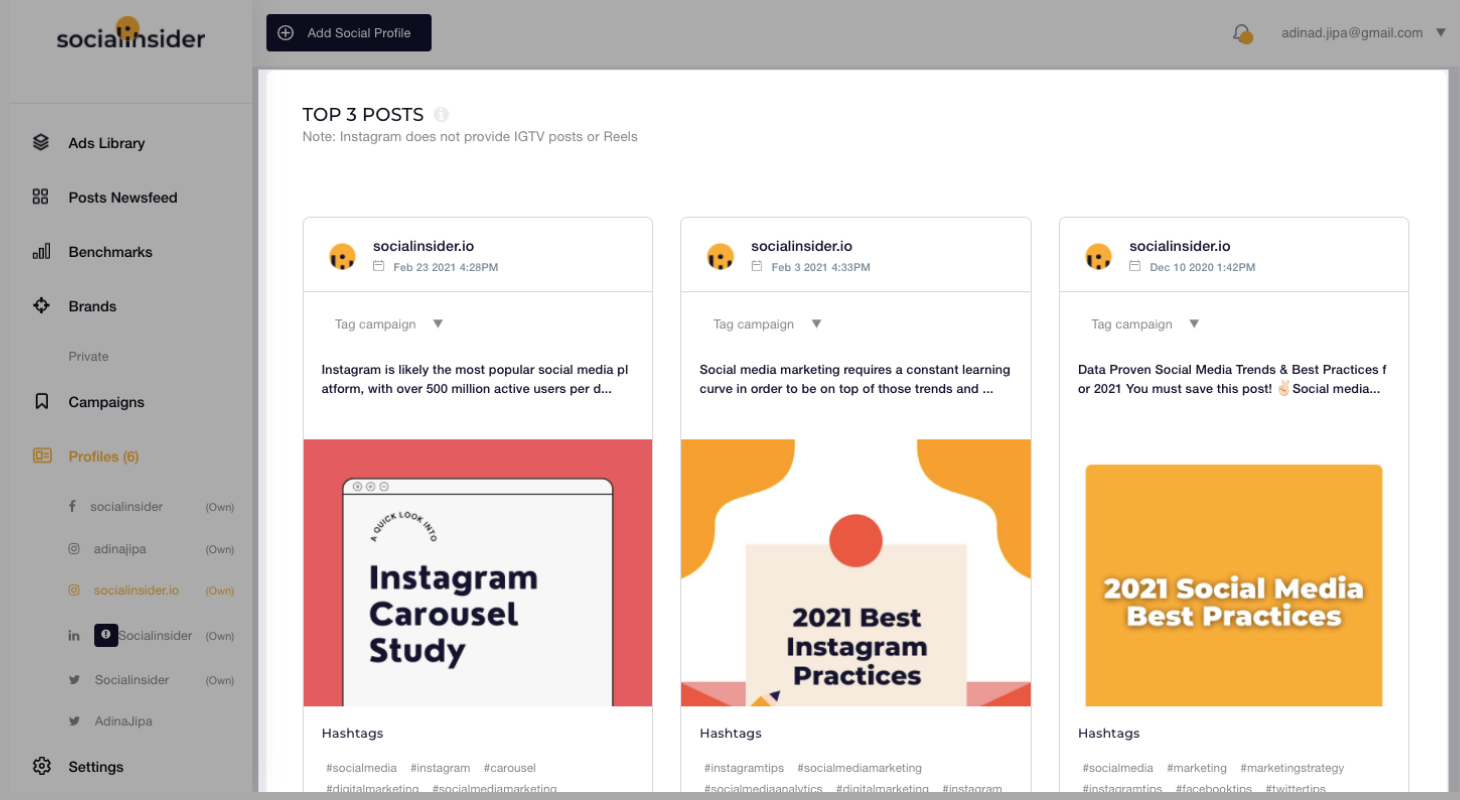The width and height of the screenshot is (1460, 800).
Task: Click the Twitter icon beside Socialinsider profile
Action: tap(73, 680)
